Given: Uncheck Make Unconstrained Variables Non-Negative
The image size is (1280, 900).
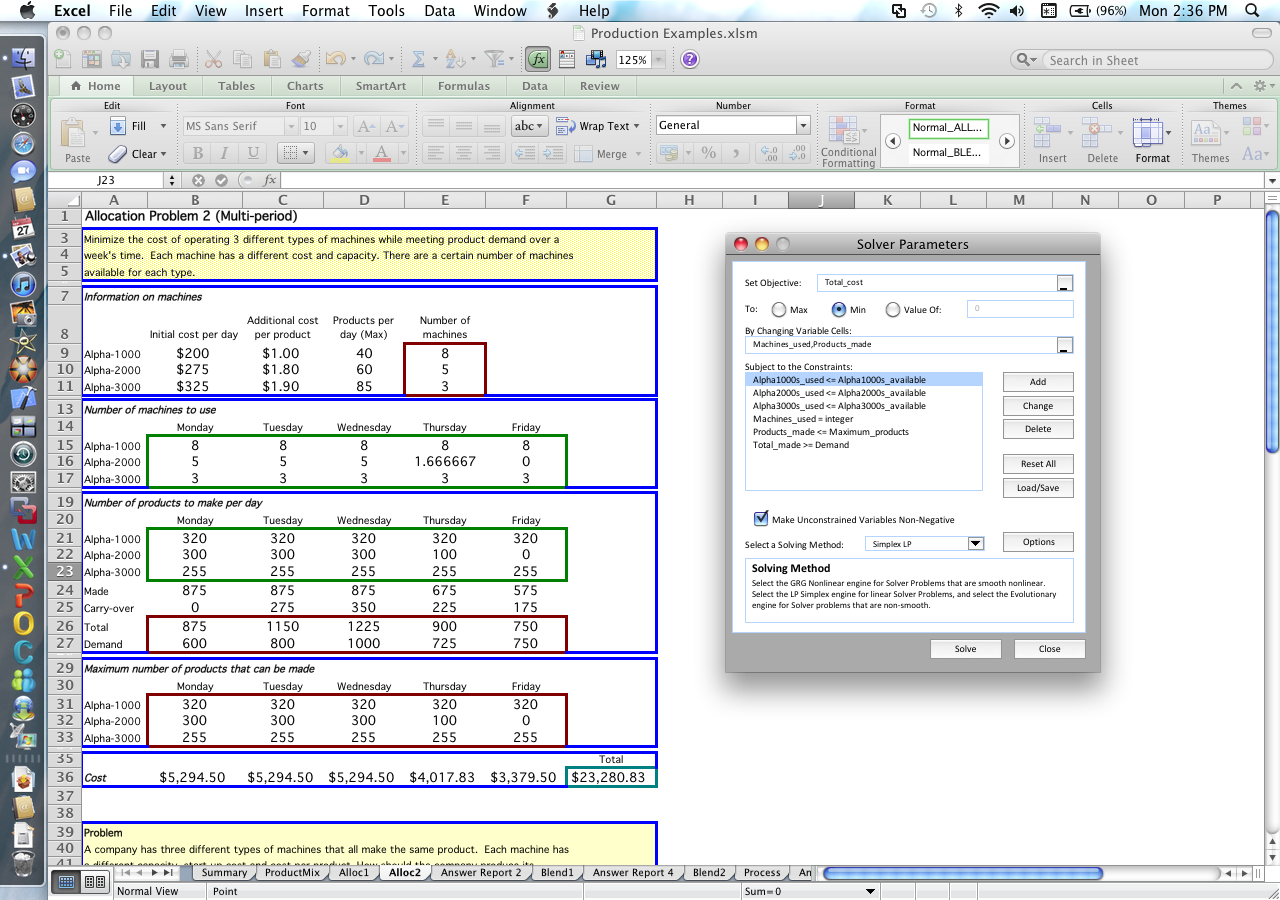Looking at the screenshot, I should 762,519.
